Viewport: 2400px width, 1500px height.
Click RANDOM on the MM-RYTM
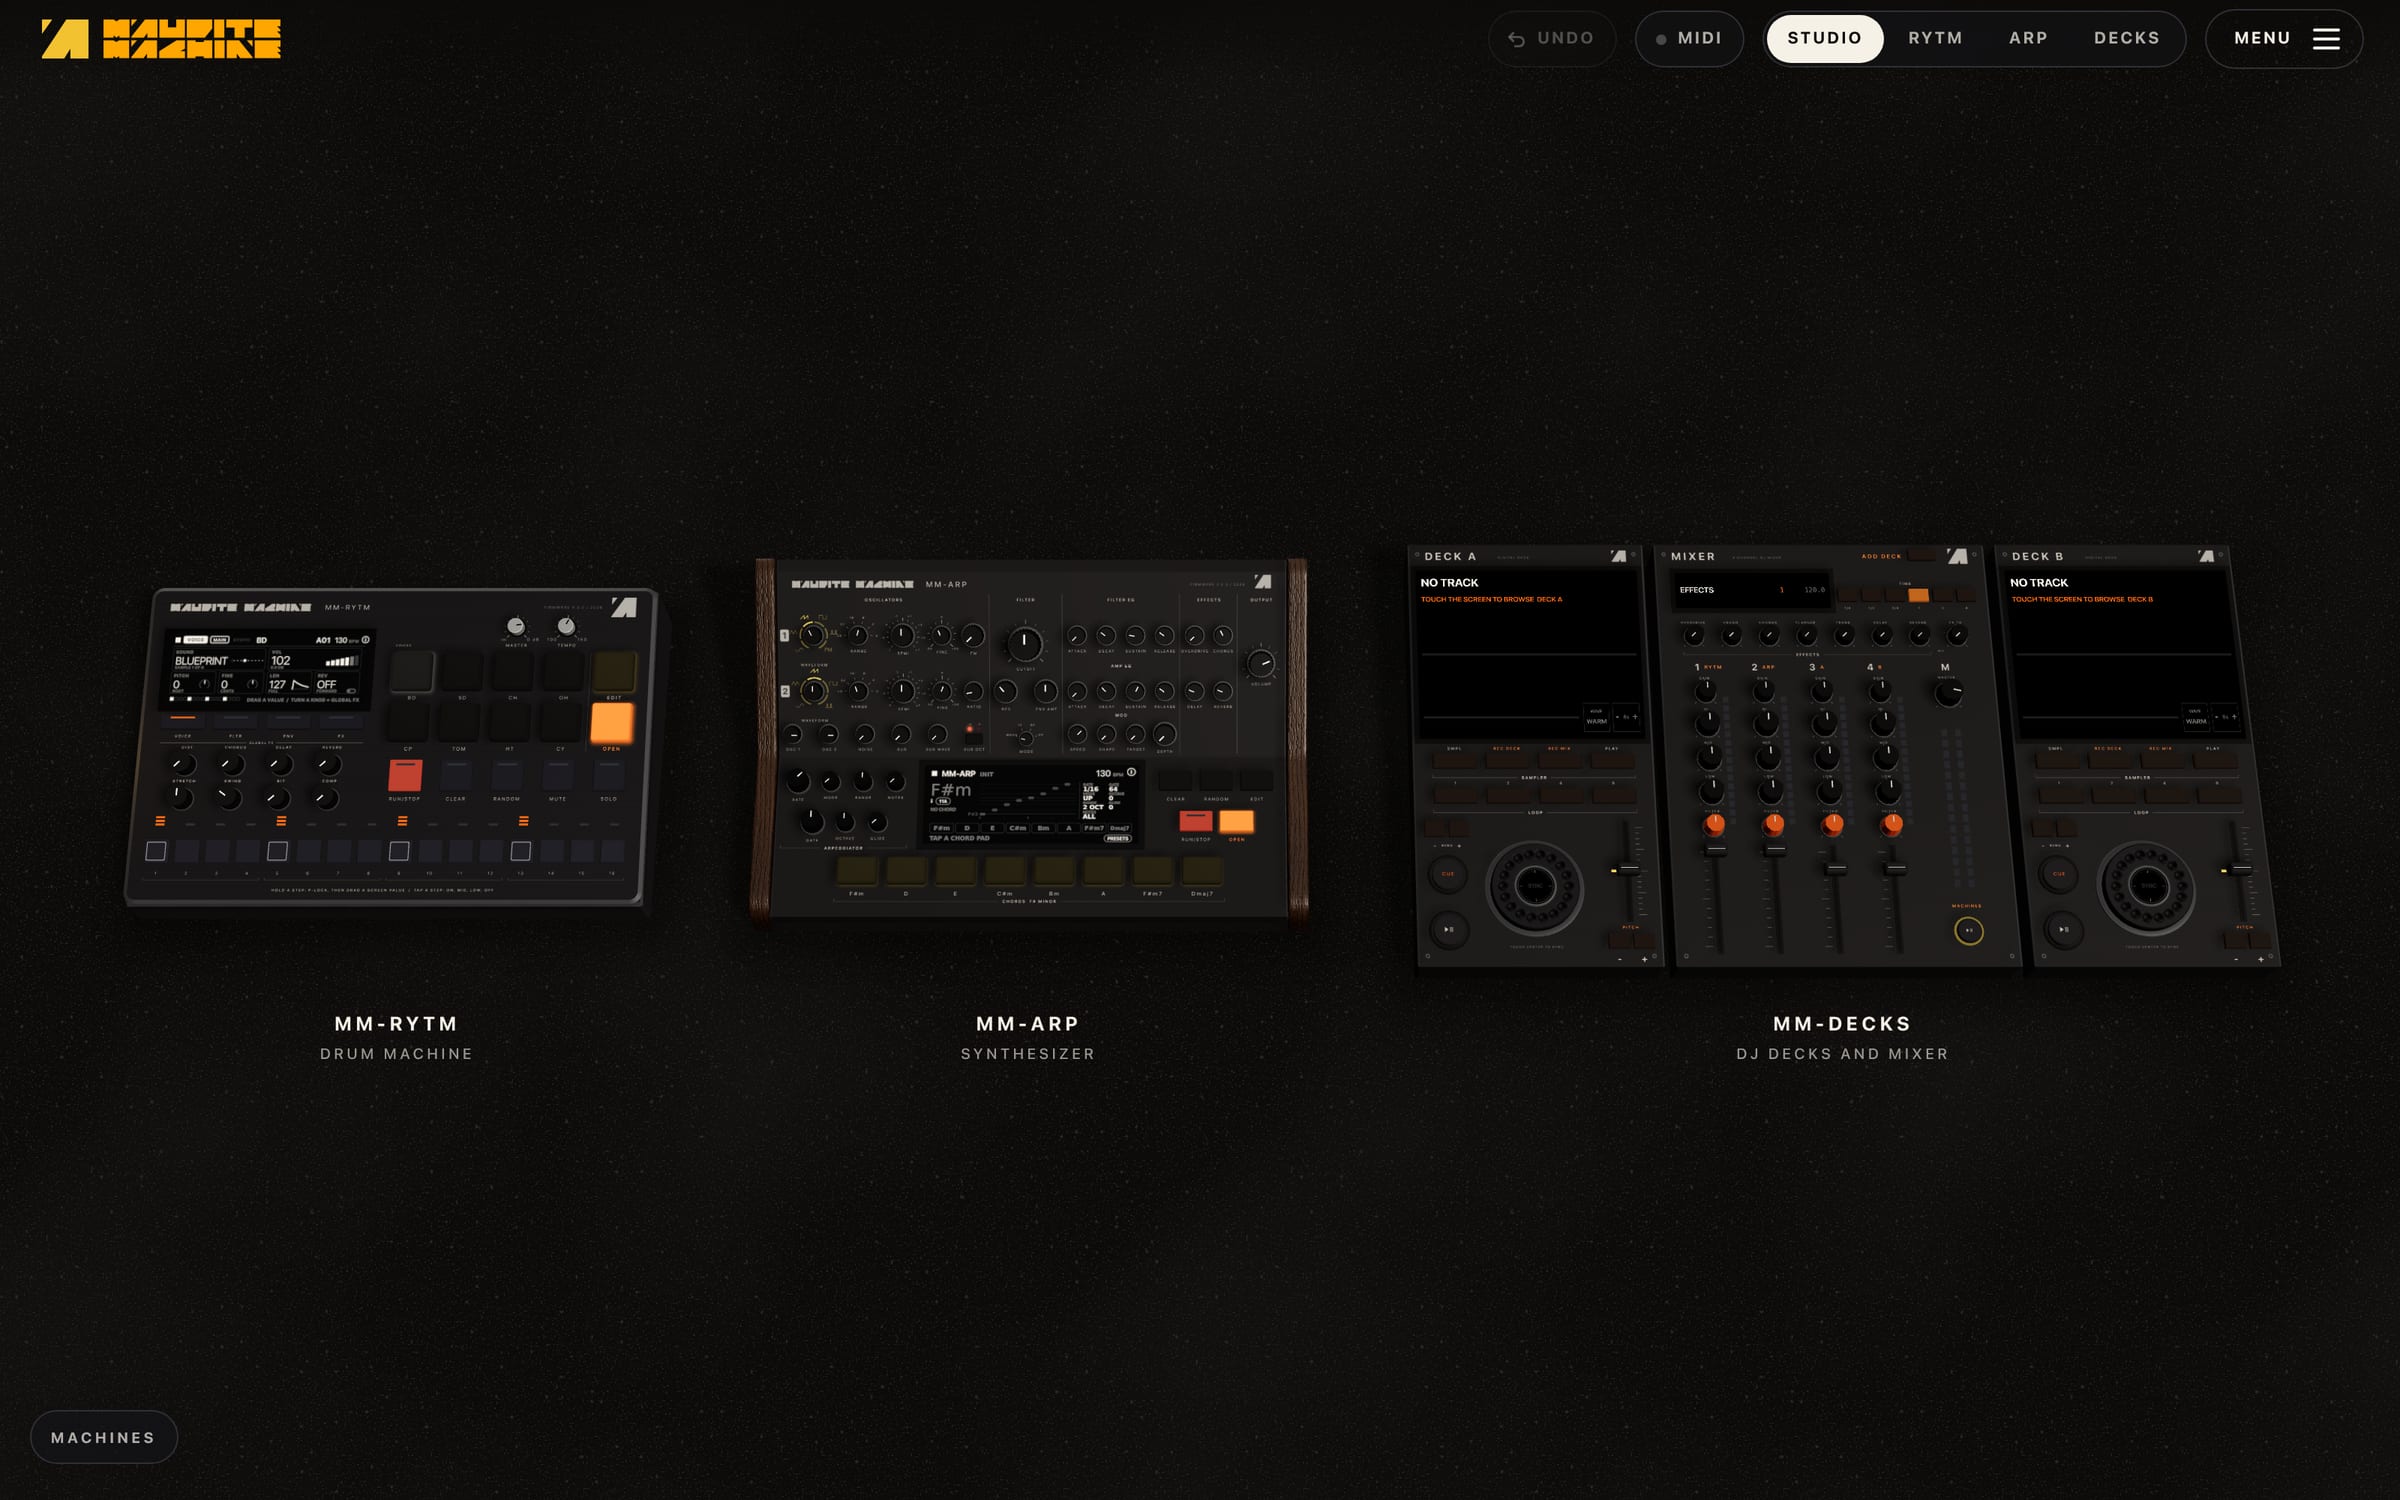[x=507, y=775]
